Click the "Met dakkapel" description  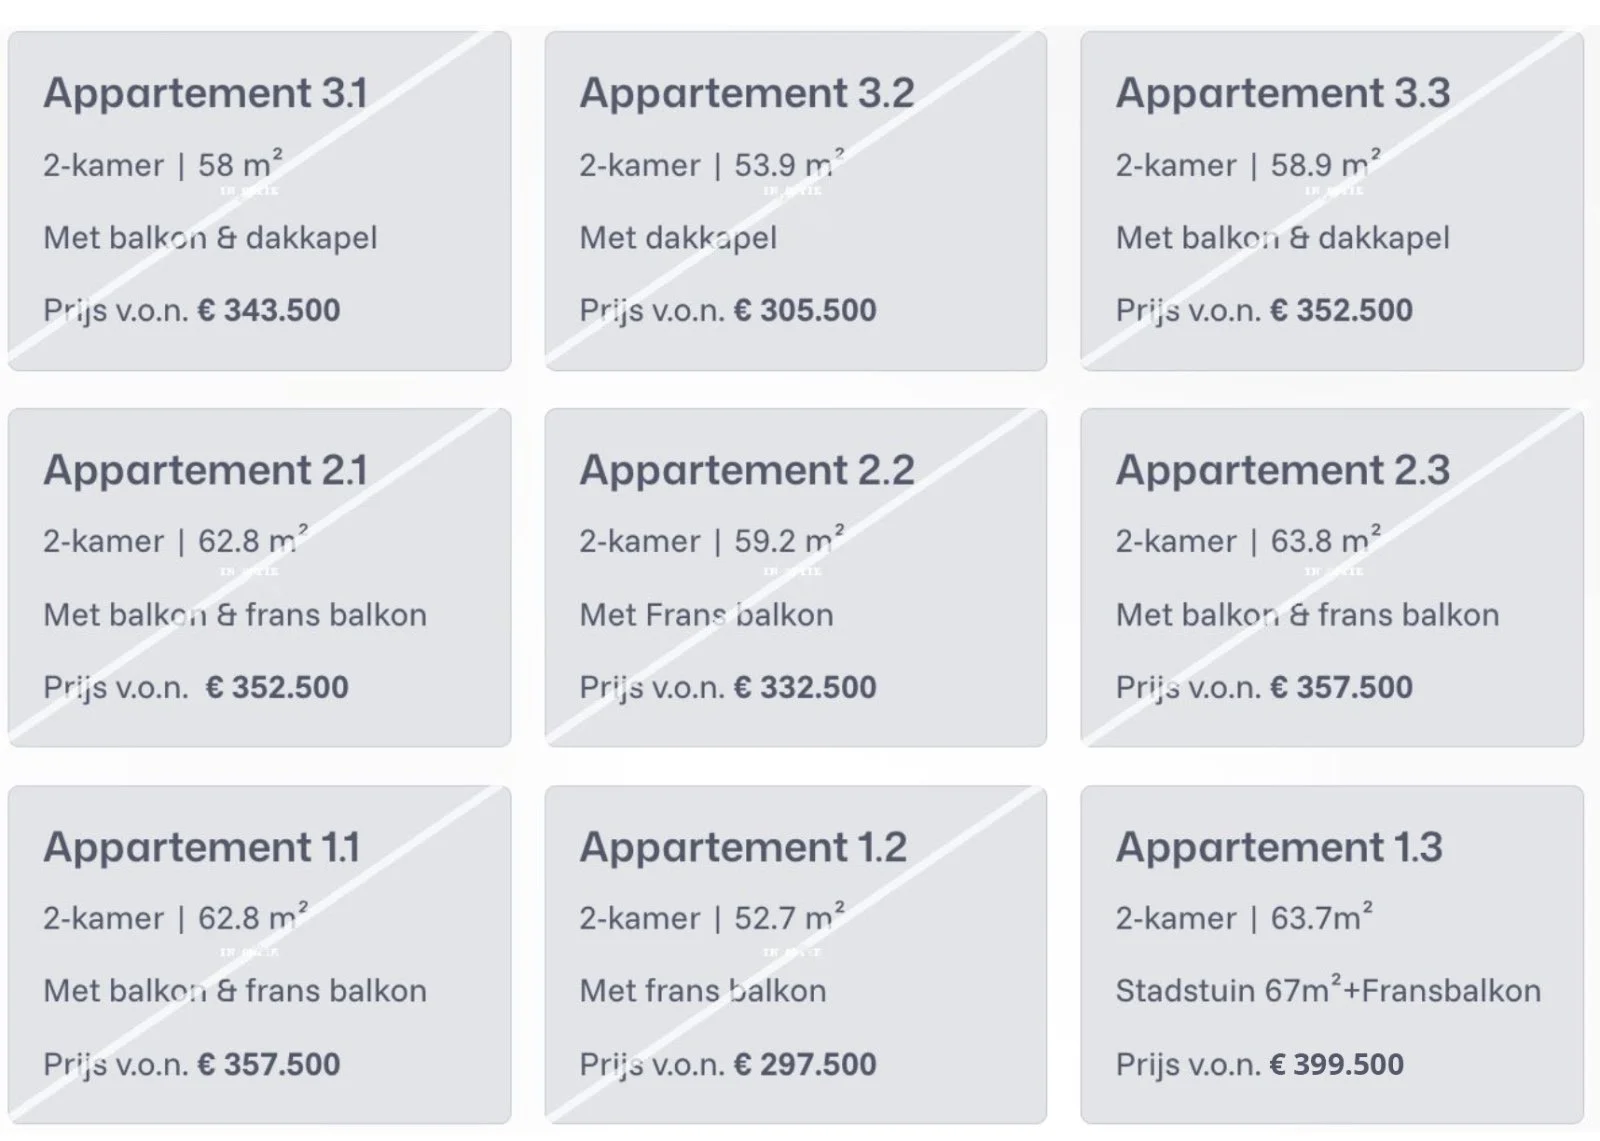tap(677, 238)
